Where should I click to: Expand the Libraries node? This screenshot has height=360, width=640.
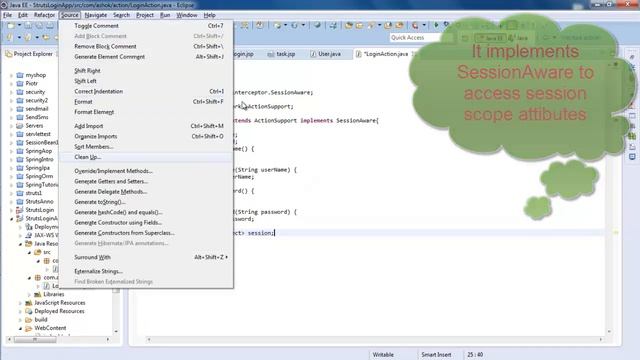pos(29,294)
